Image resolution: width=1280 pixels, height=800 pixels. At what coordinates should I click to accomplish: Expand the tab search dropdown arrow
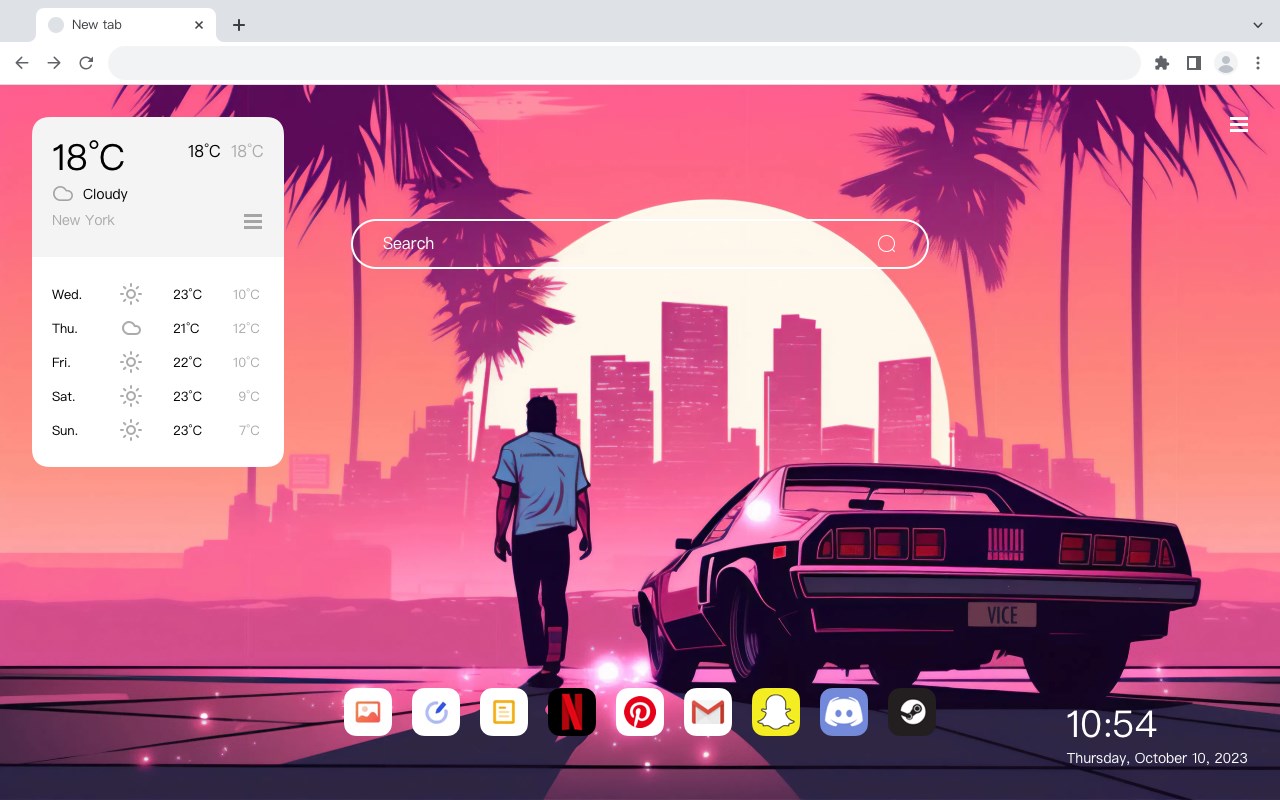coord(1258,25)
